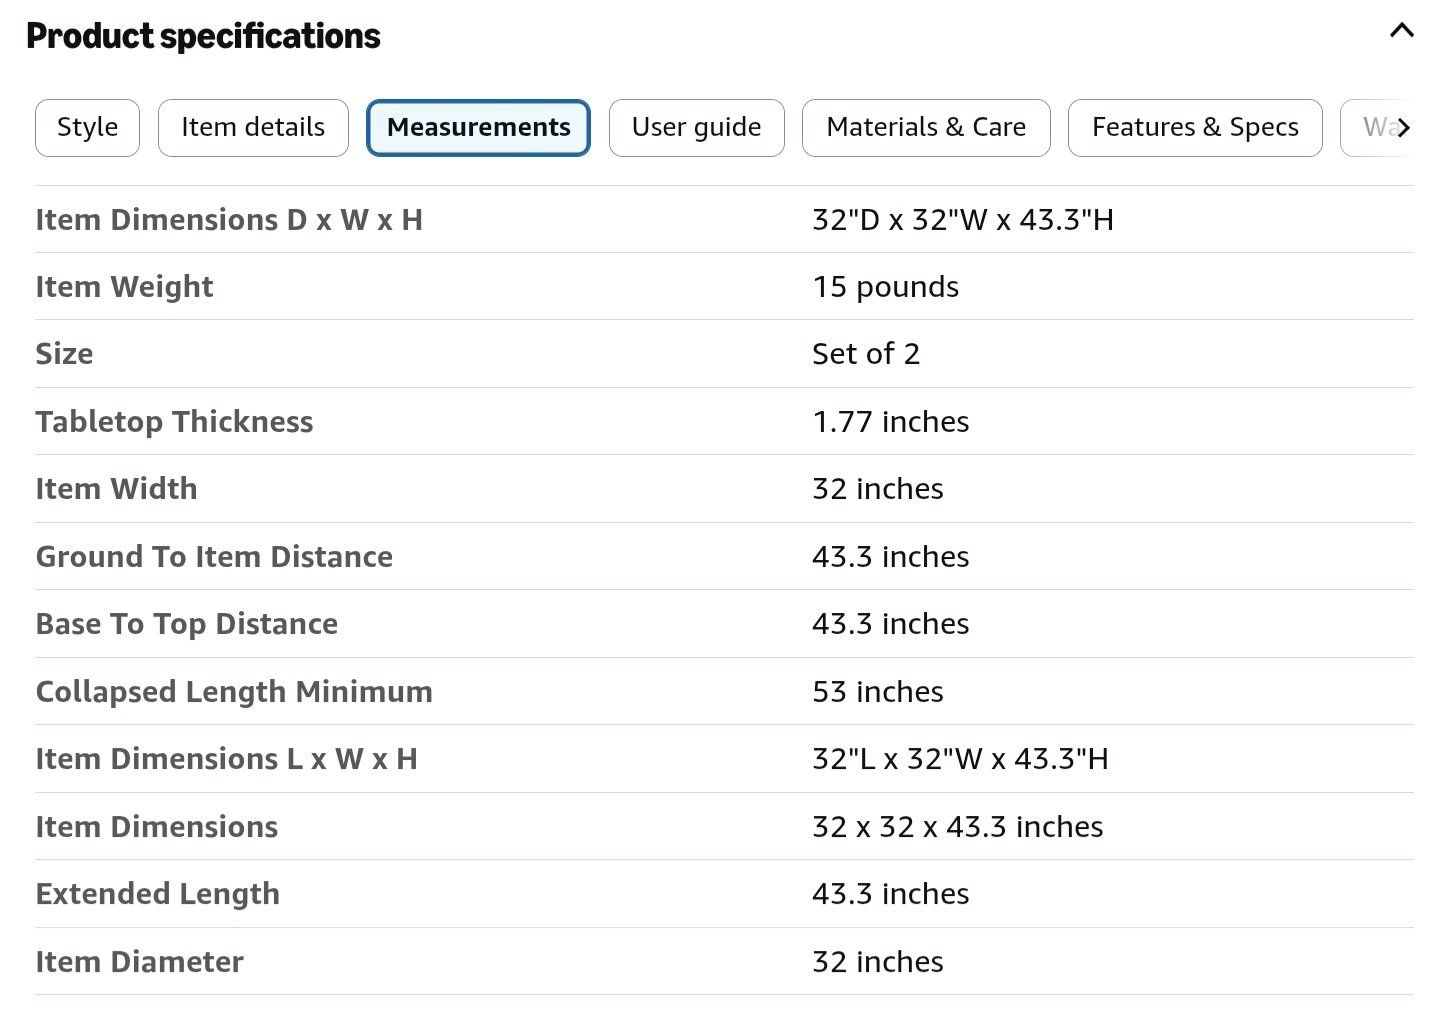Click the Collapsed Length Minimum label
This screenshot has height=1012, width=1440.
pyautogui.click(x=234, y=692)
